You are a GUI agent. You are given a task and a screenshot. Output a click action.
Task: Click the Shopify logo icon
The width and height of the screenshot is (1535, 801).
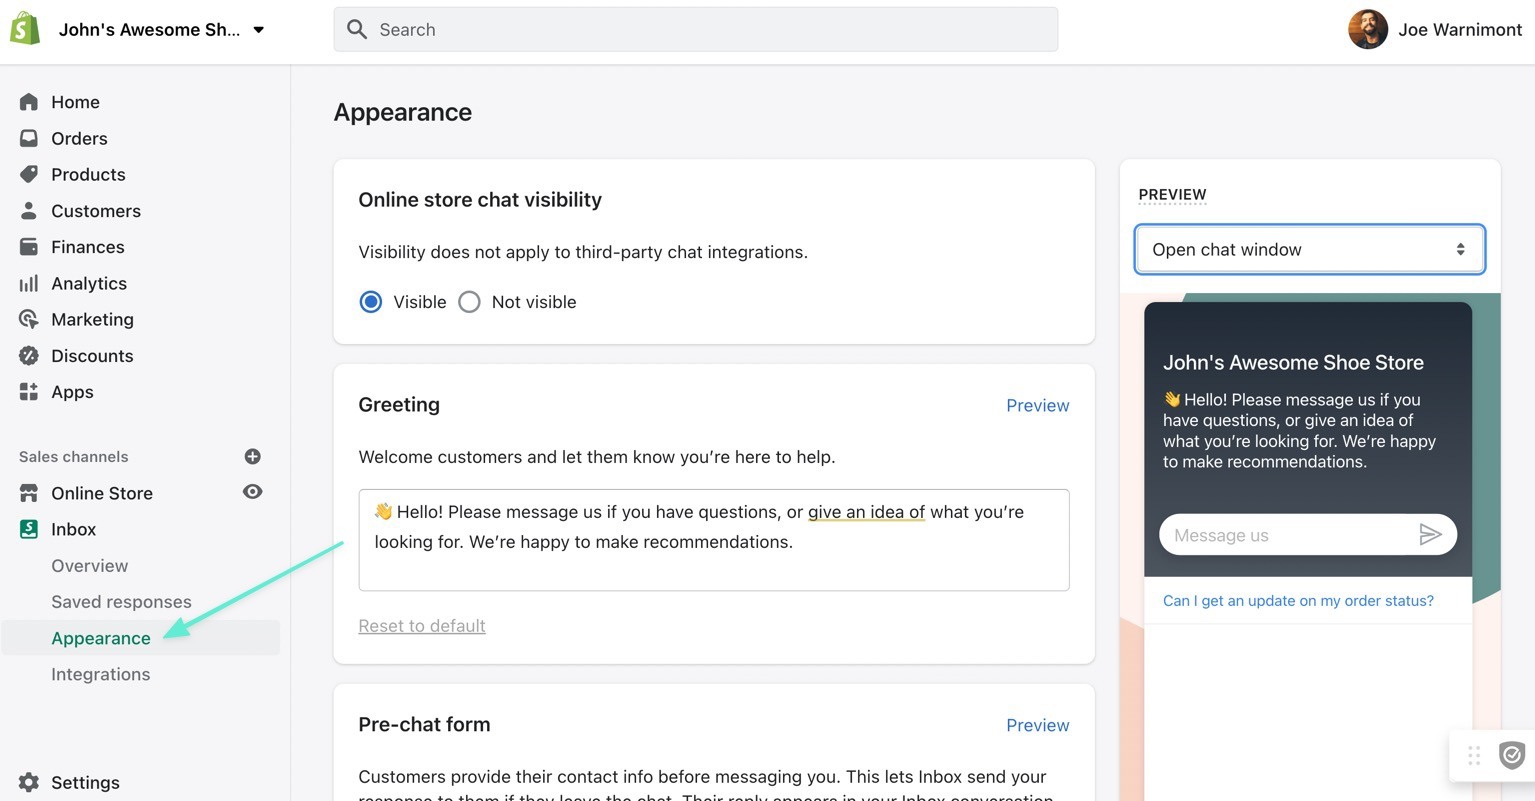pos(25,29)
